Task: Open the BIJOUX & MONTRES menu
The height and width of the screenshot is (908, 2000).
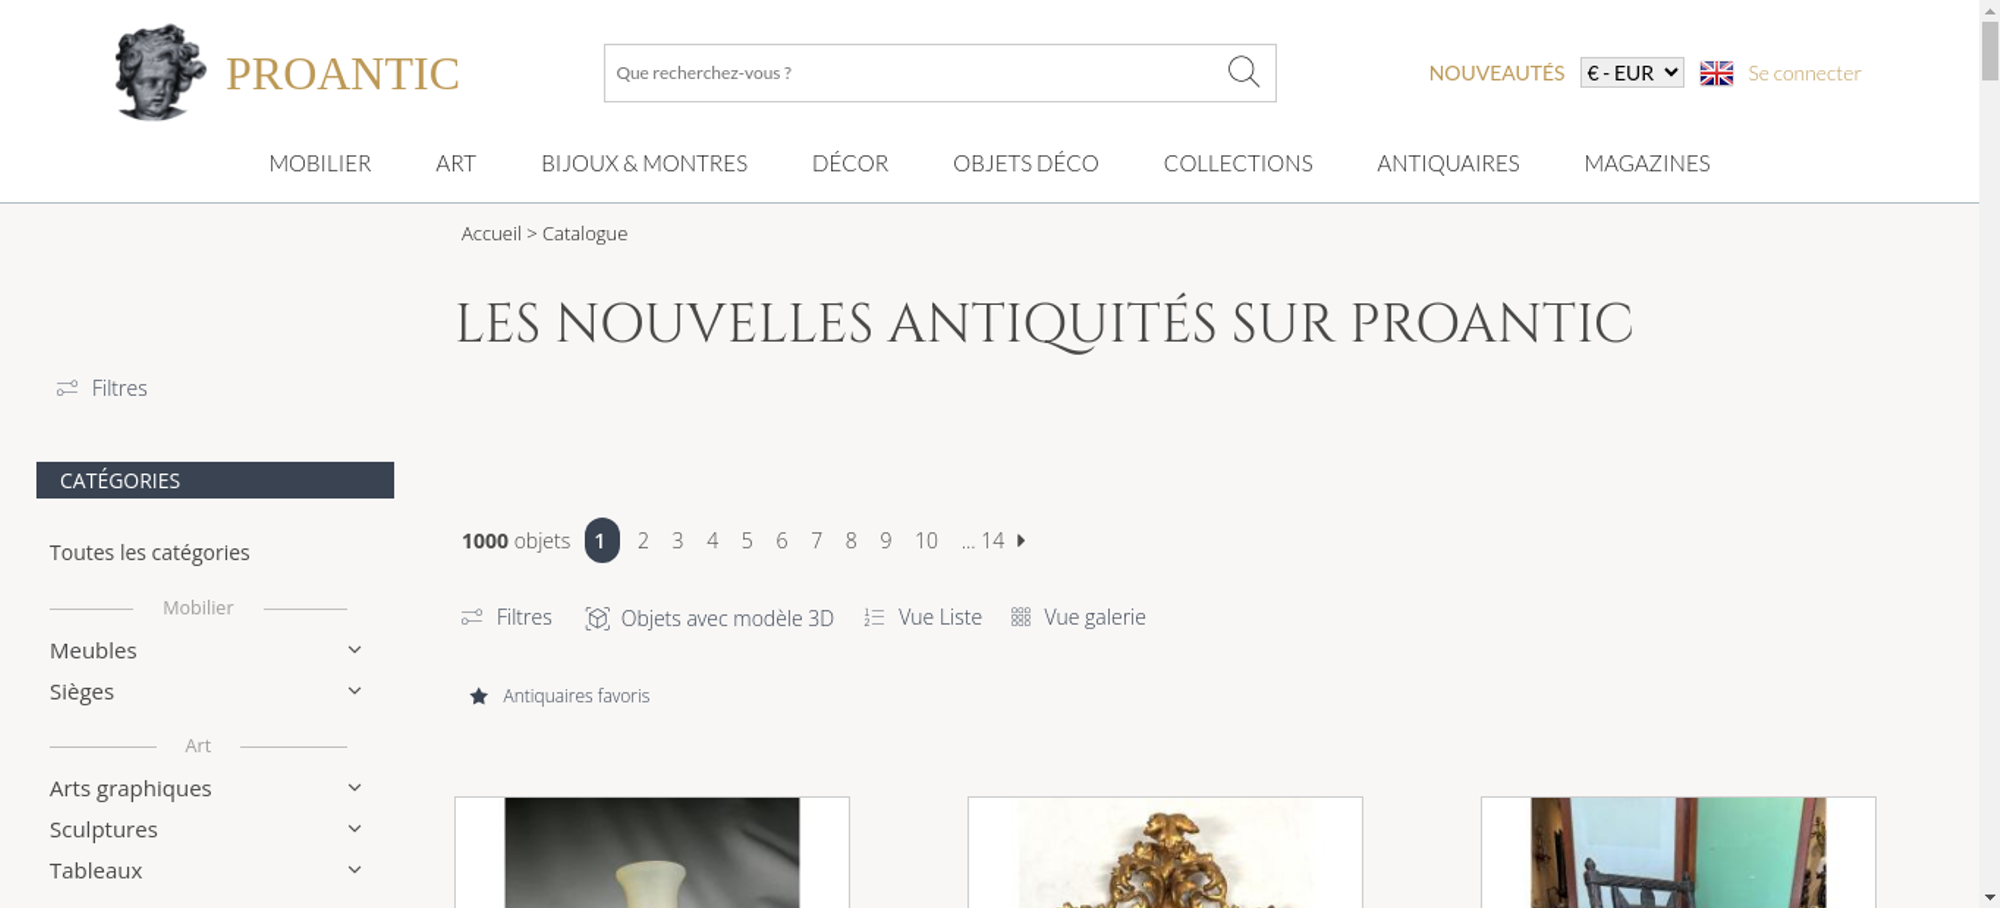Action: point(644,163)
